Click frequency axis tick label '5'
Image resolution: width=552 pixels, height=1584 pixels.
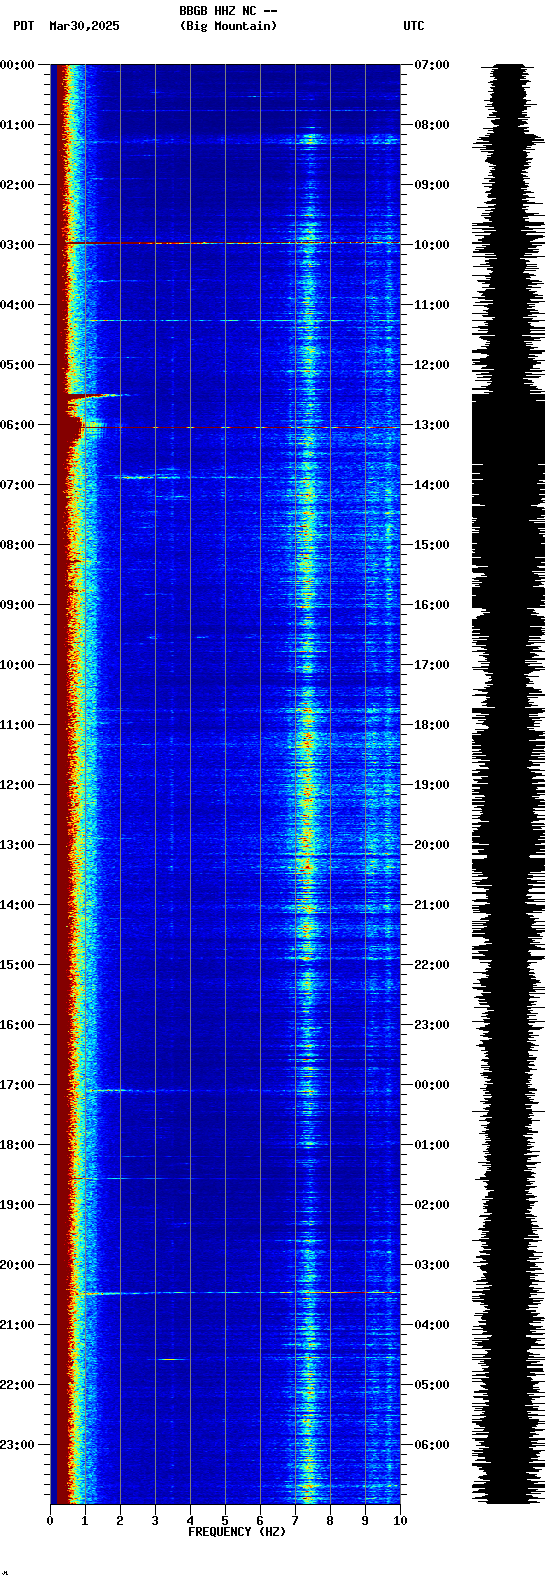pos(225,1521)
